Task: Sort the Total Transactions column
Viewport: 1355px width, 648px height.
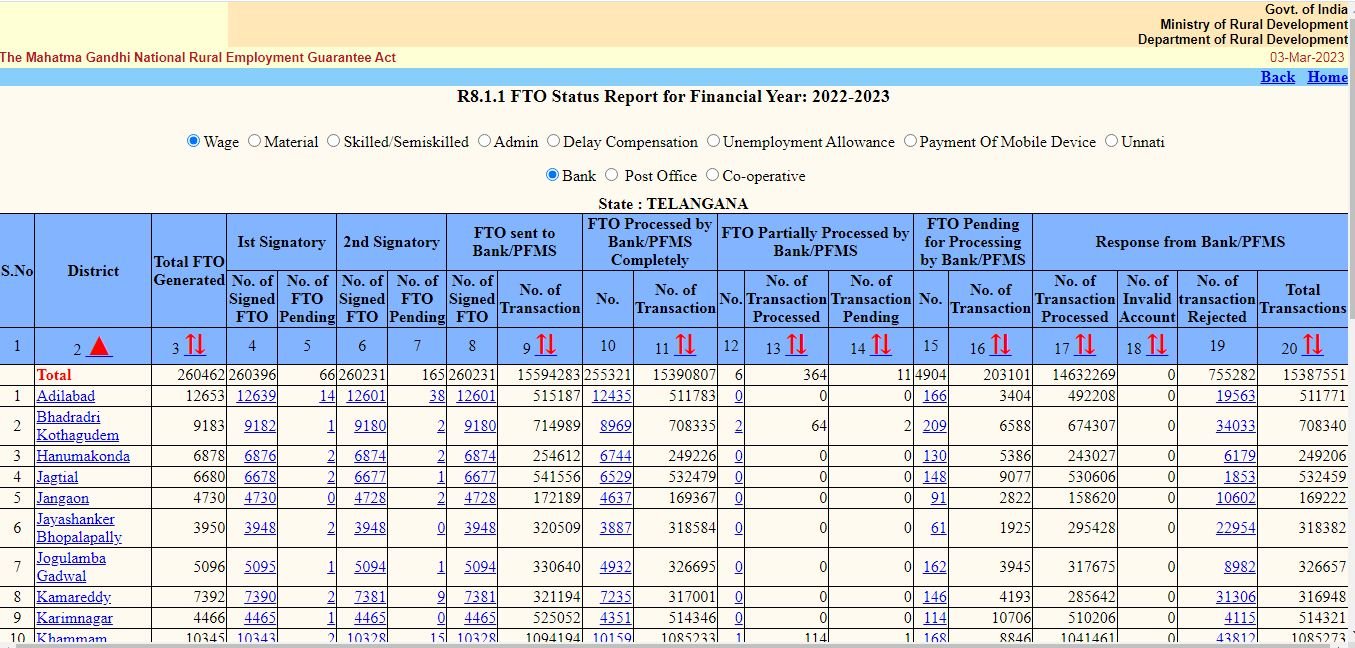Action: click(1313, 346)
